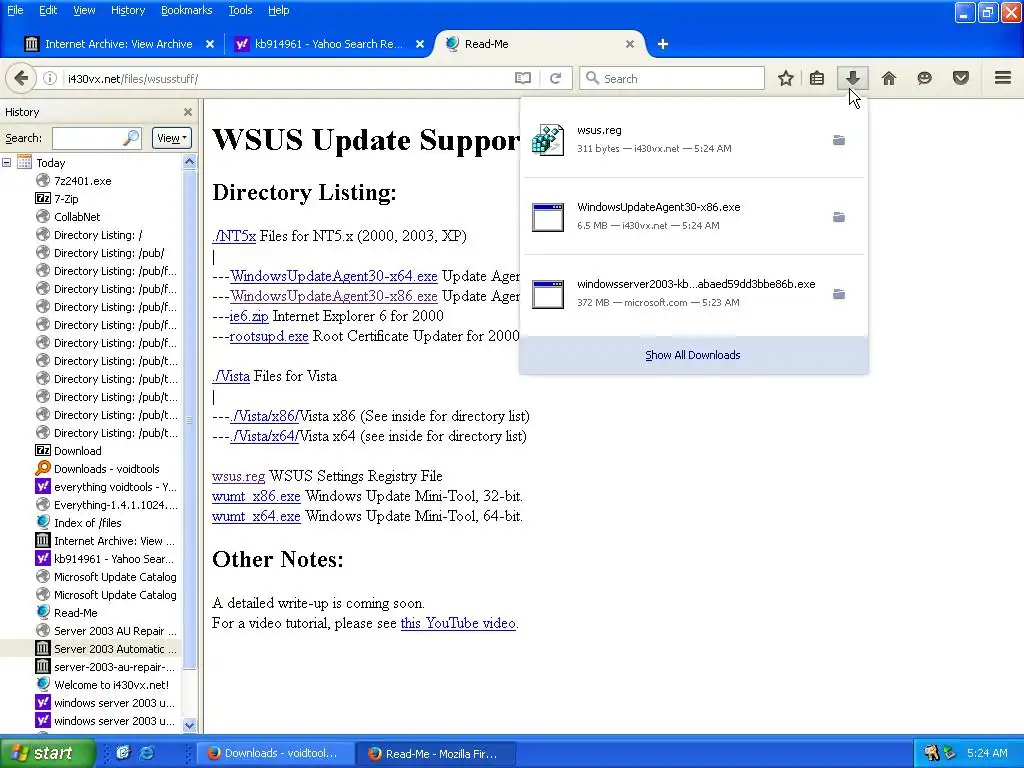Open the Edit menu
The width and height of the screenshot is (1024, 768).
tap(48, 10)
